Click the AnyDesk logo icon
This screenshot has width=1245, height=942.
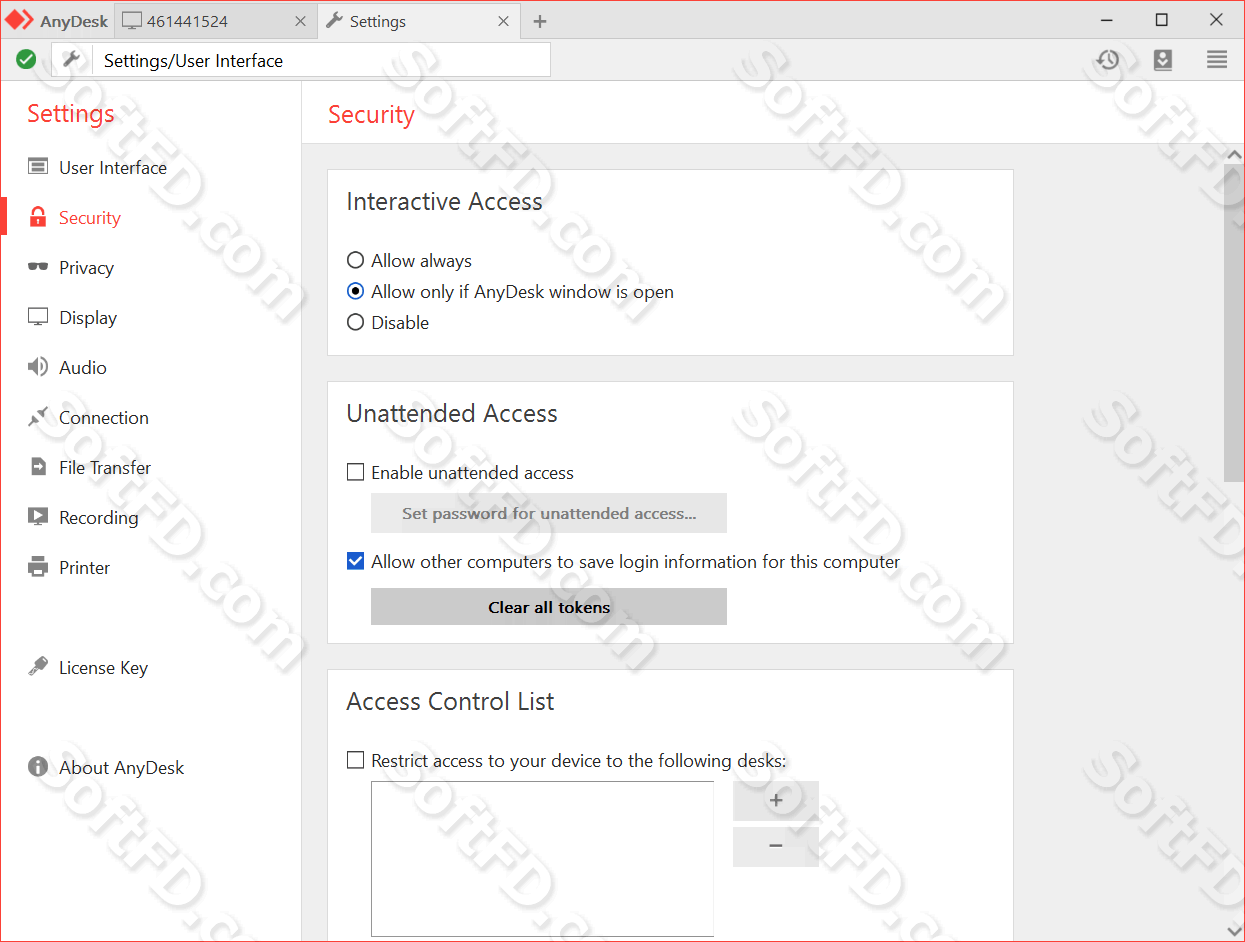tap(20, 20)
